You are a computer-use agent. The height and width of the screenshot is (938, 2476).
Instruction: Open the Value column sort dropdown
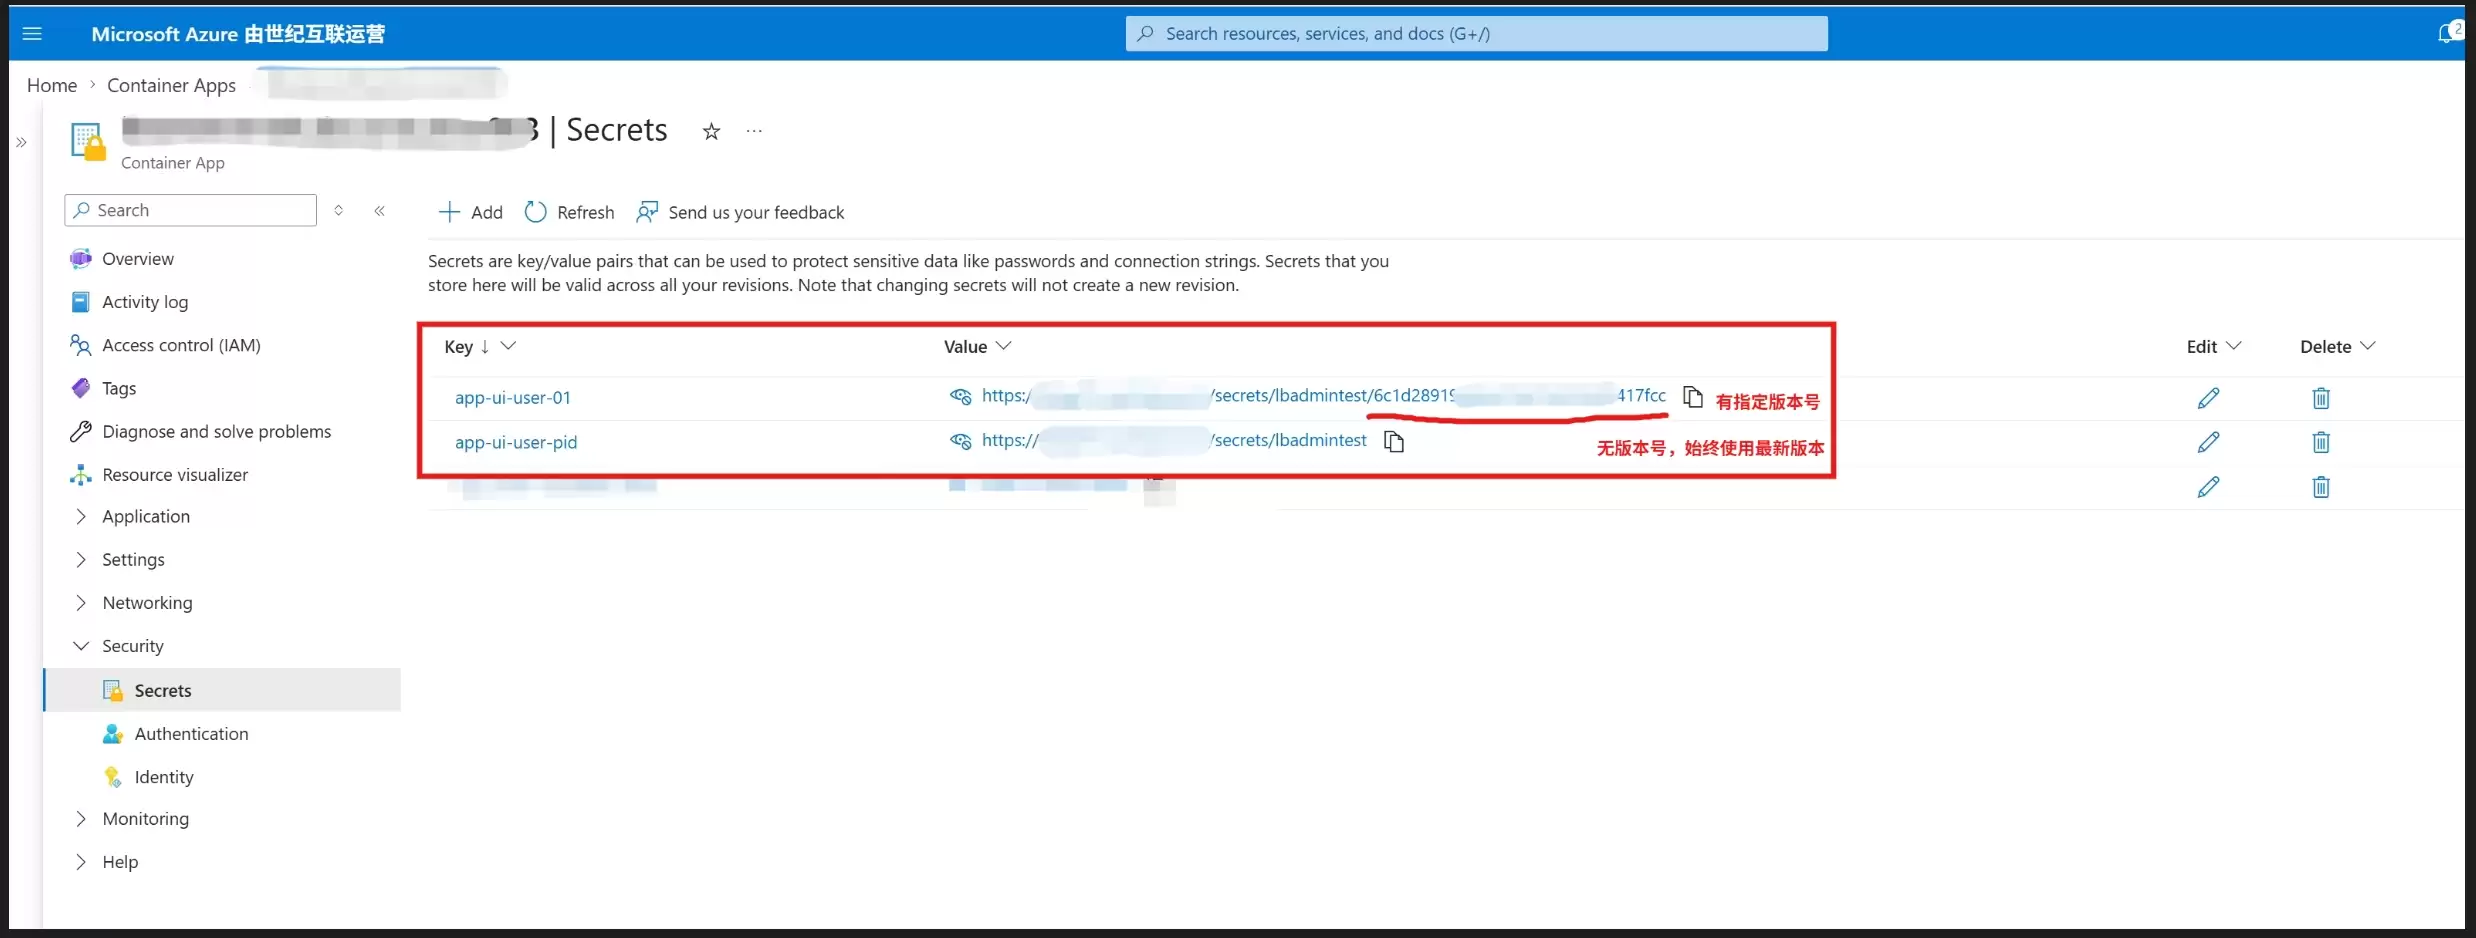click(1004, 346)
